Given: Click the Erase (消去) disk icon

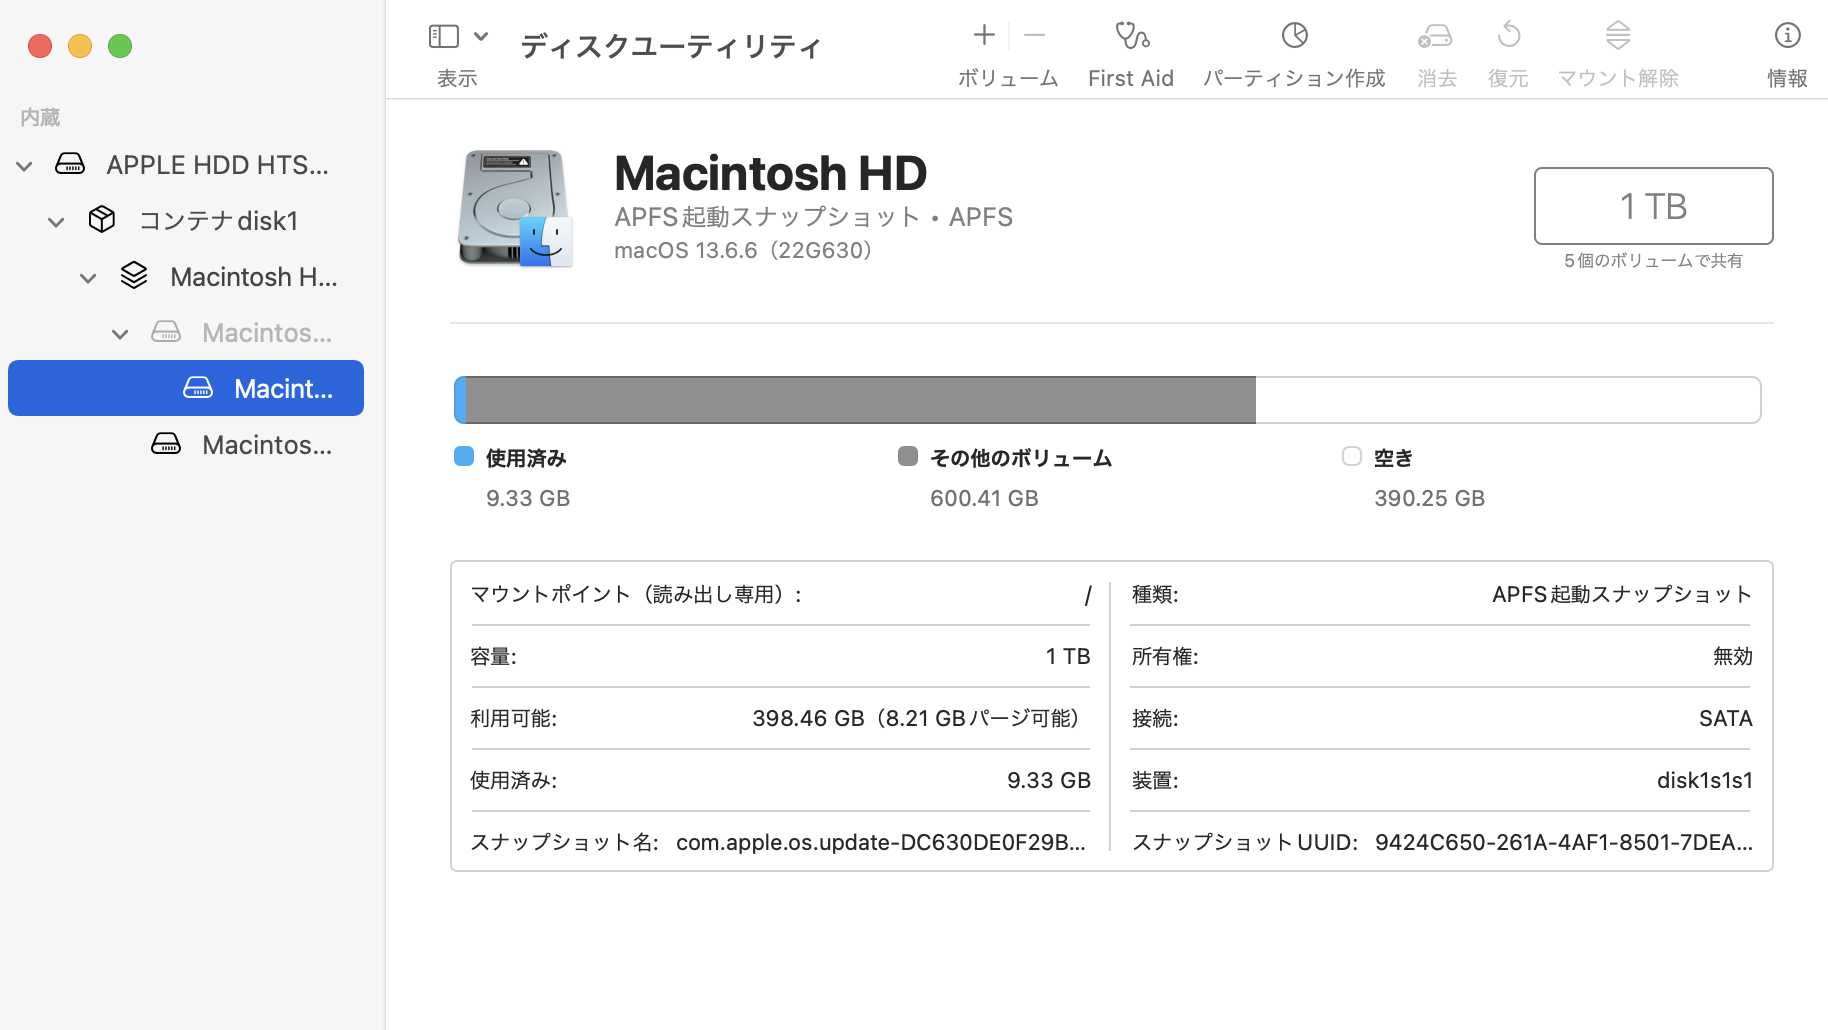Looking at the screenshot, I should click(1435, 37).
